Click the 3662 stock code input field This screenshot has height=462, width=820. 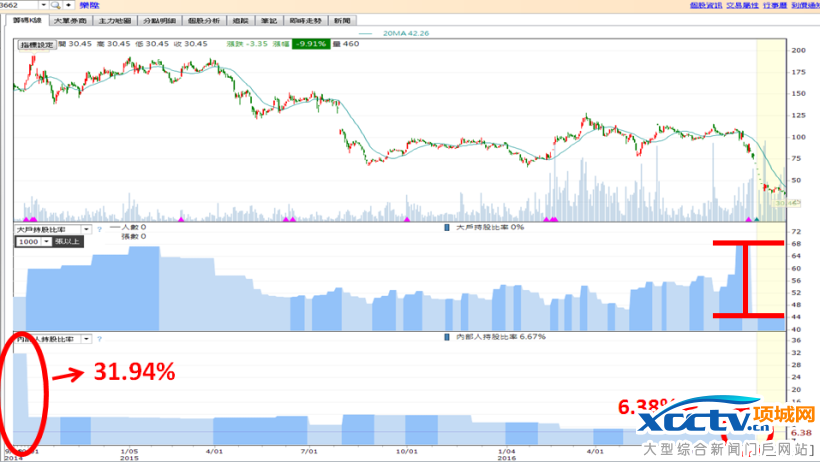18,5
